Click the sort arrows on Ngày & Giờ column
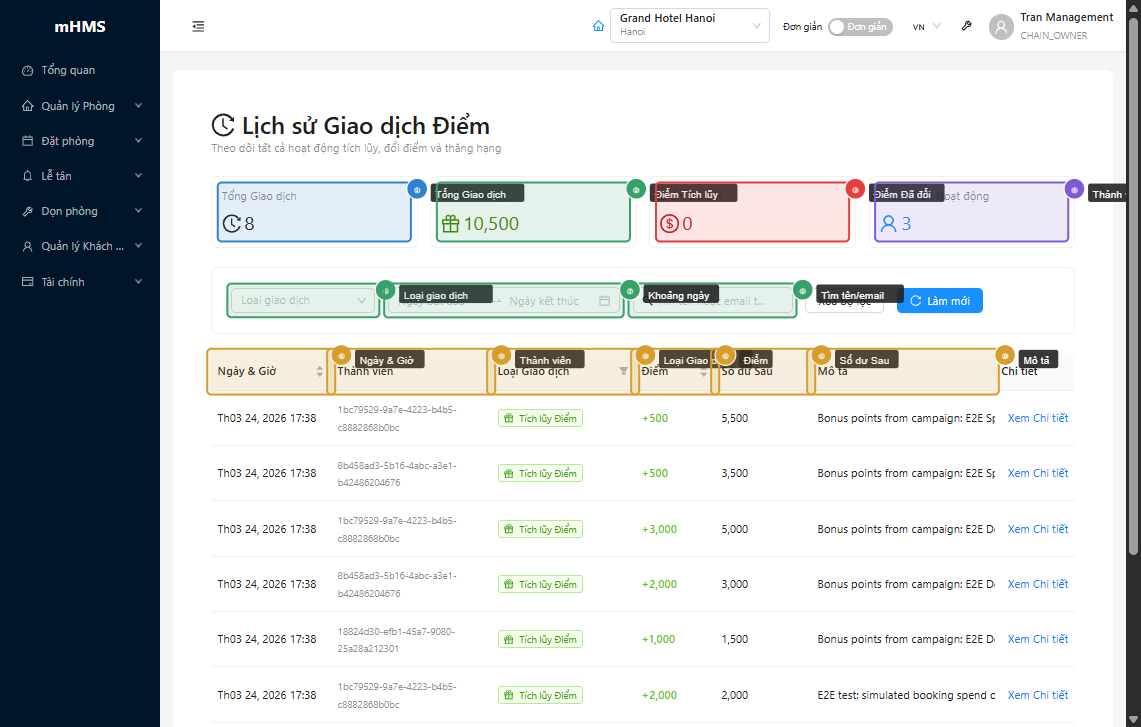The height and width of the screenshot is (727, 1141). tap(320, 371)
